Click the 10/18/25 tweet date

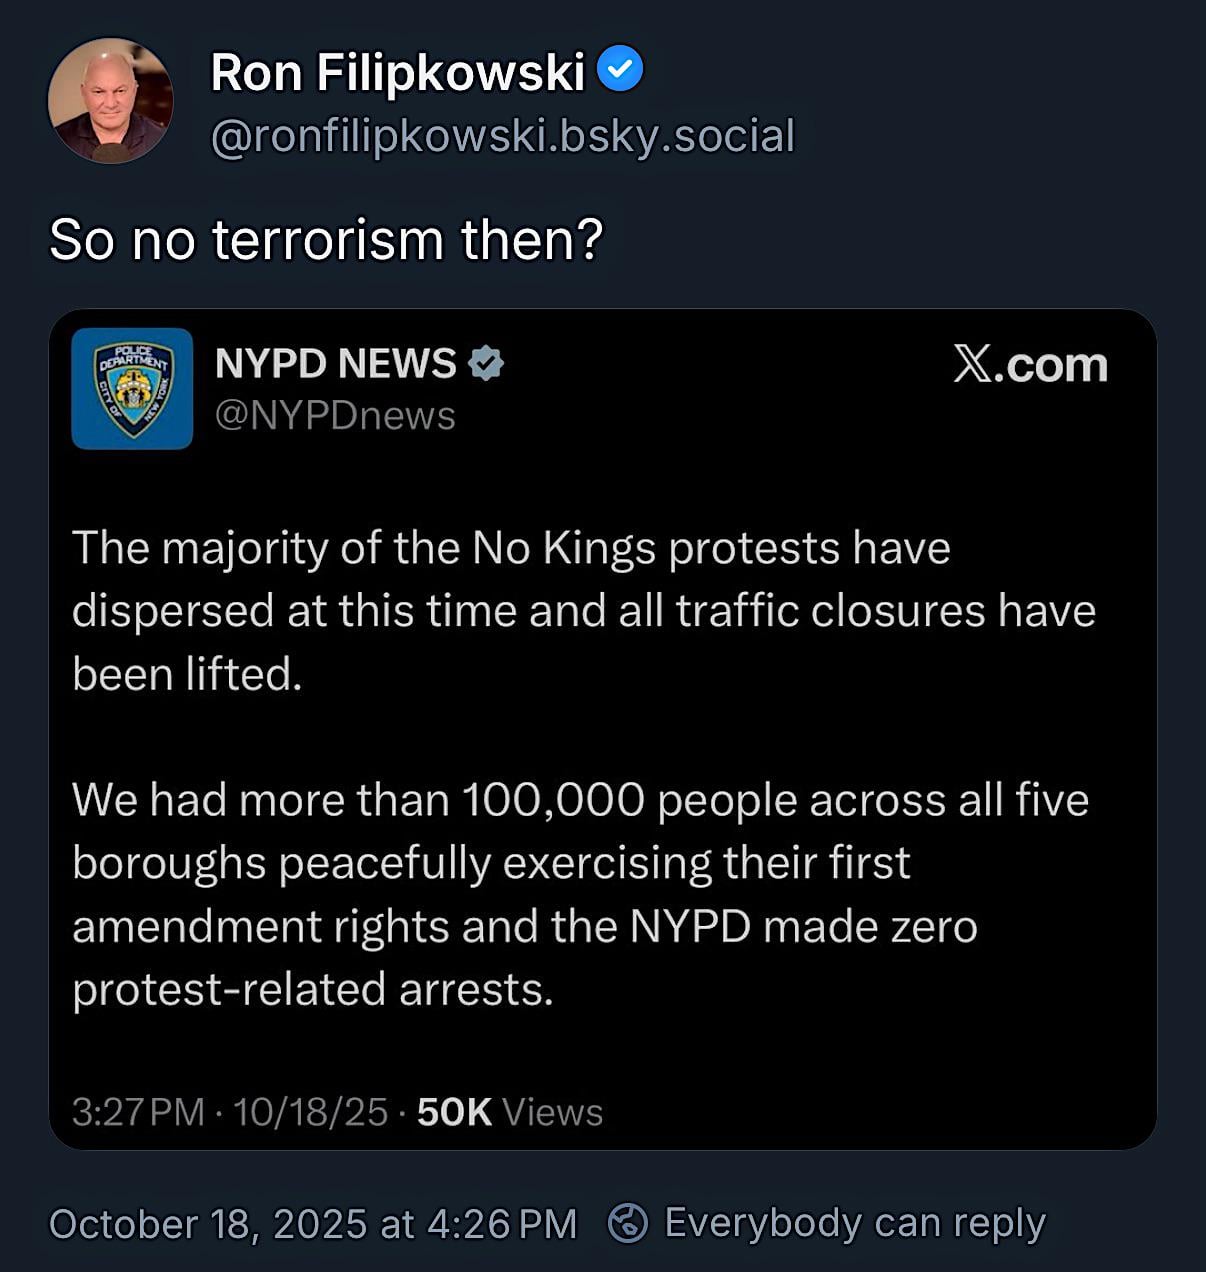310,1112
